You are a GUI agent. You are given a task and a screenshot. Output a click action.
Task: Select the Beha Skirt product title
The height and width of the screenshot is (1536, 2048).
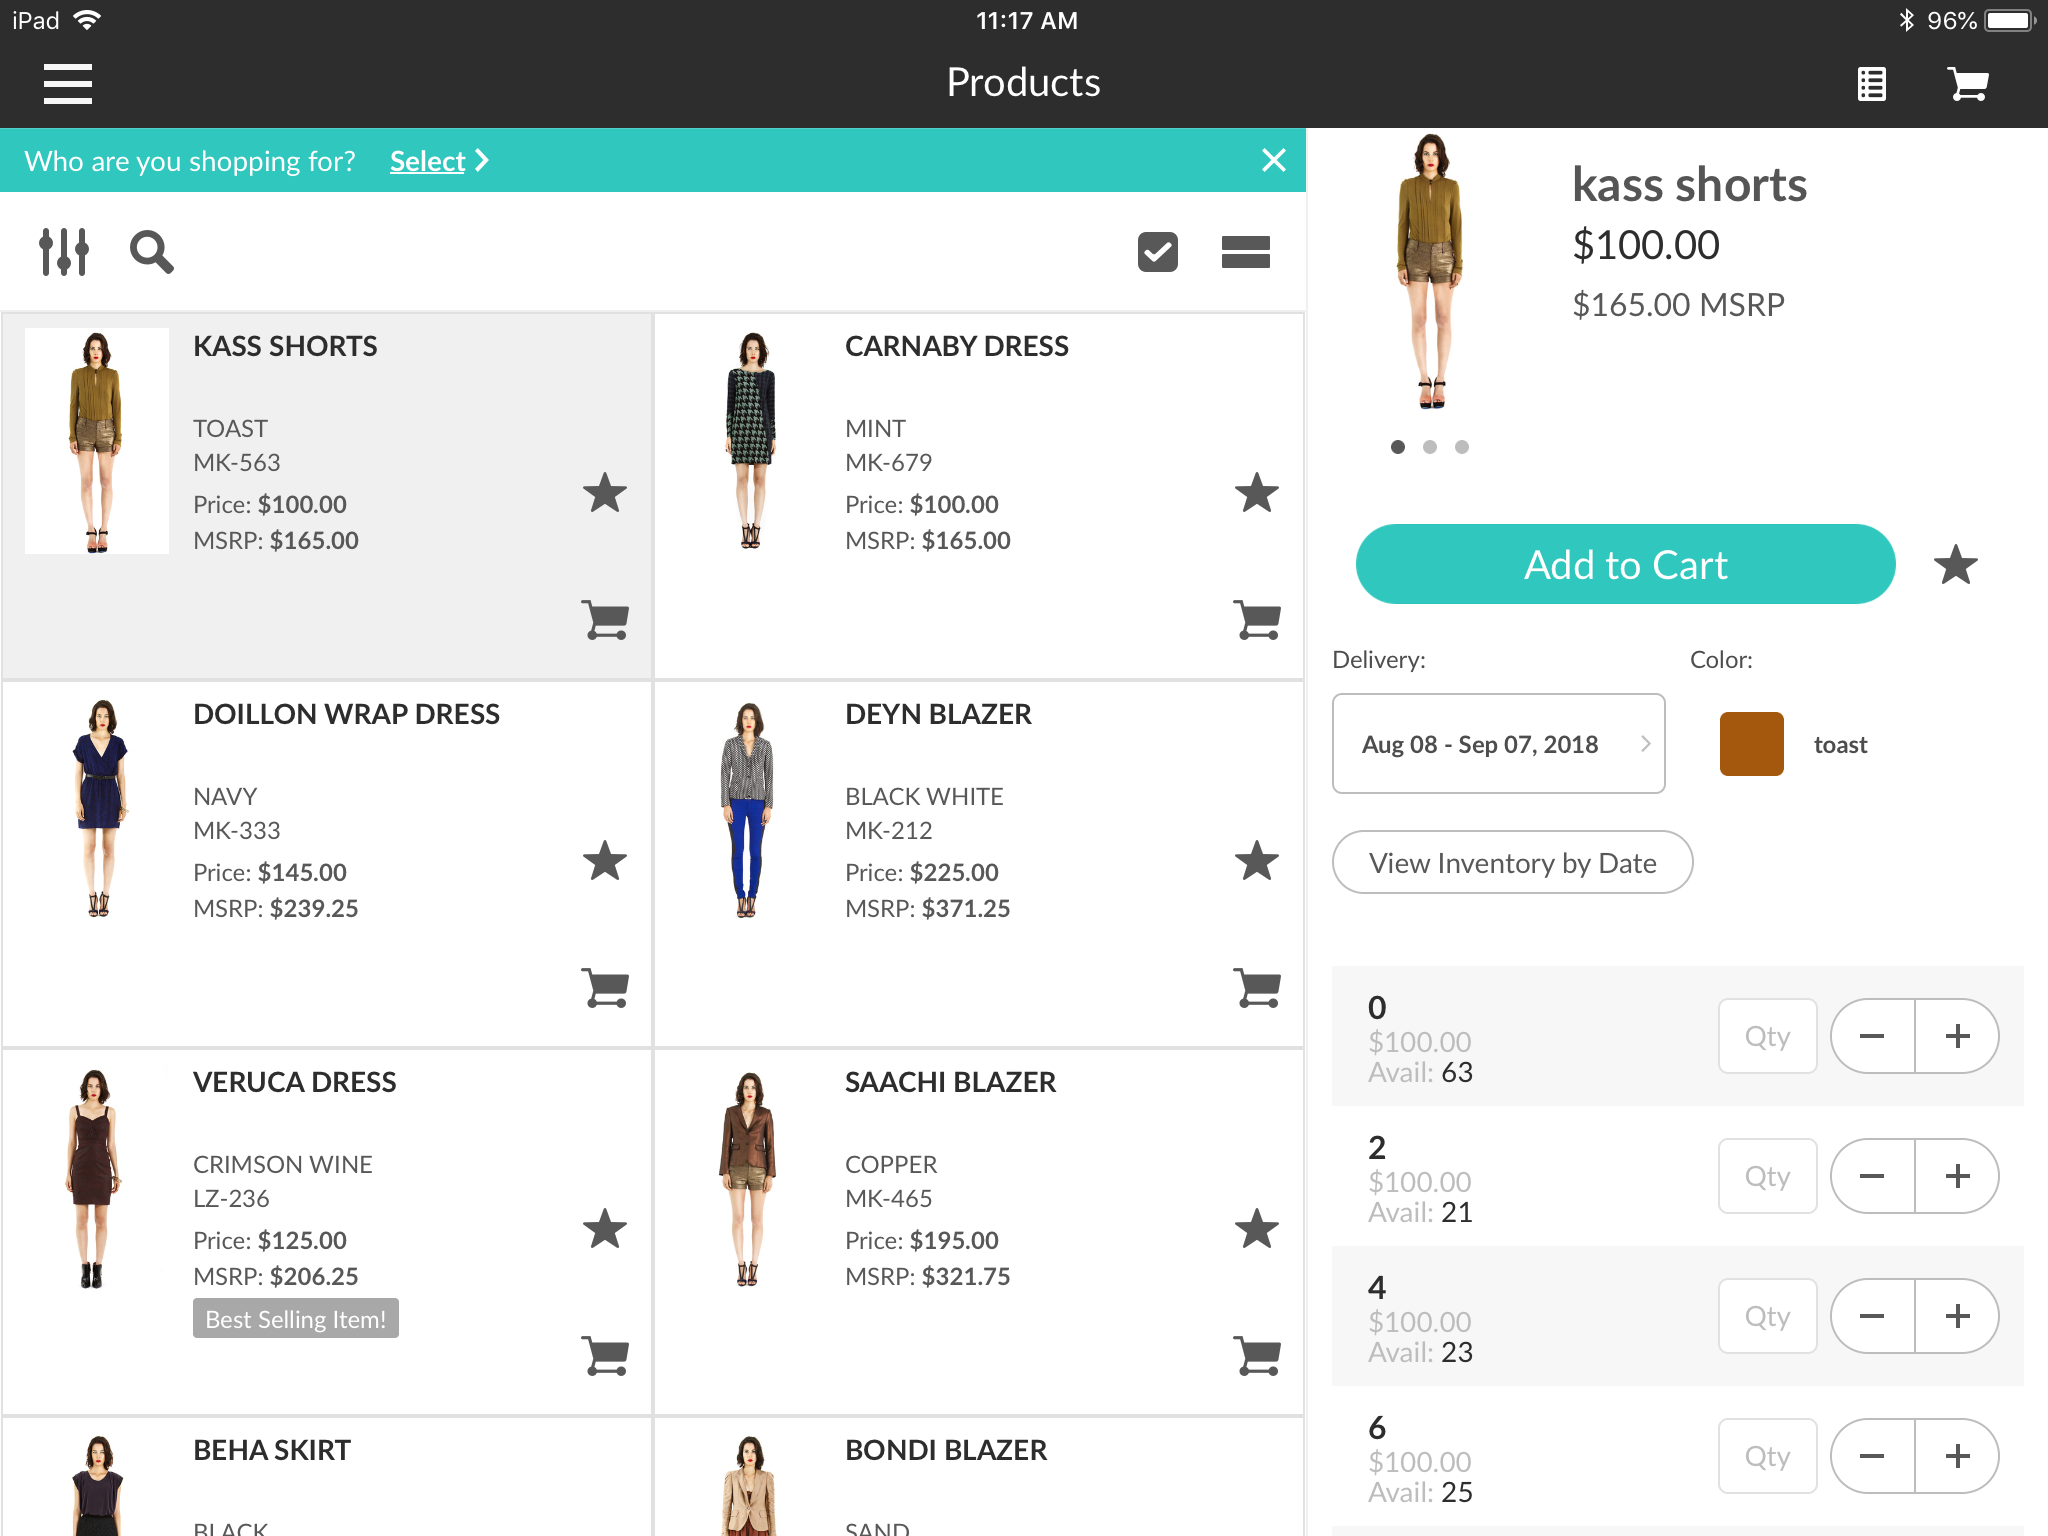point(272,1450)
